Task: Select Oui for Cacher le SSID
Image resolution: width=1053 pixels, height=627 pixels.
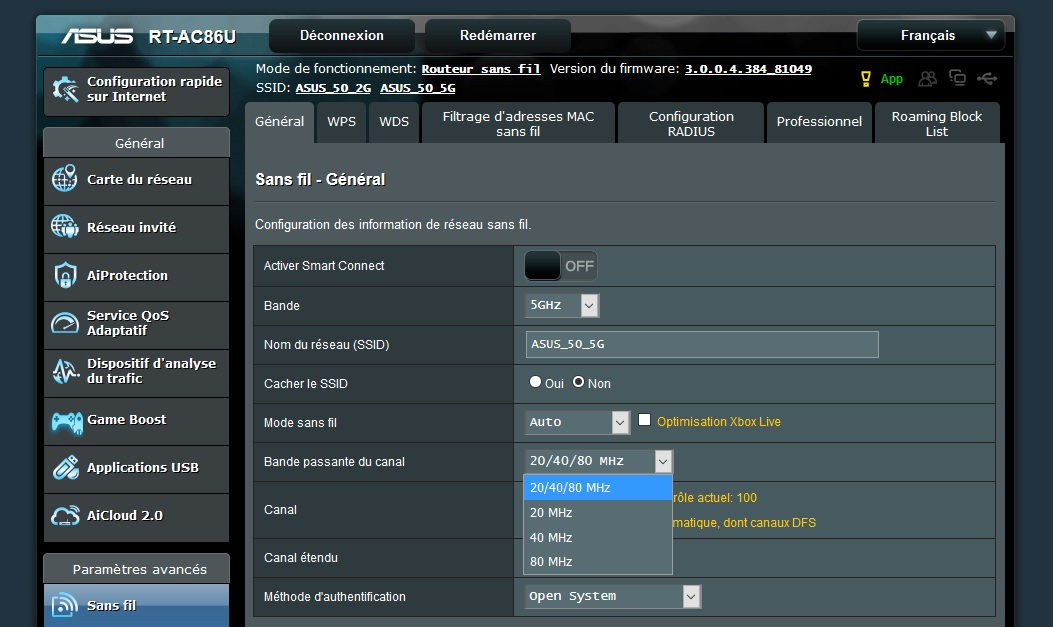Action: coord(535,381)
